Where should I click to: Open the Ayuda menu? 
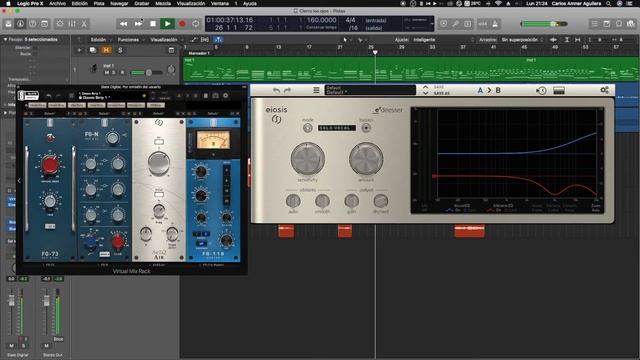tap(249, 3)
